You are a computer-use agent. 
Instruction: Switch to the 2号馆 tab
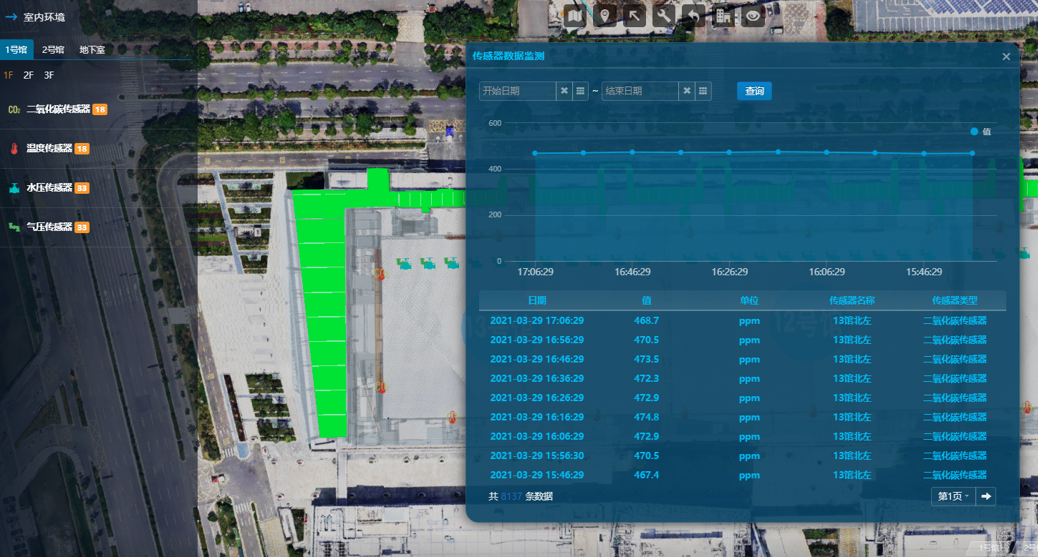[x=53, y=49]
